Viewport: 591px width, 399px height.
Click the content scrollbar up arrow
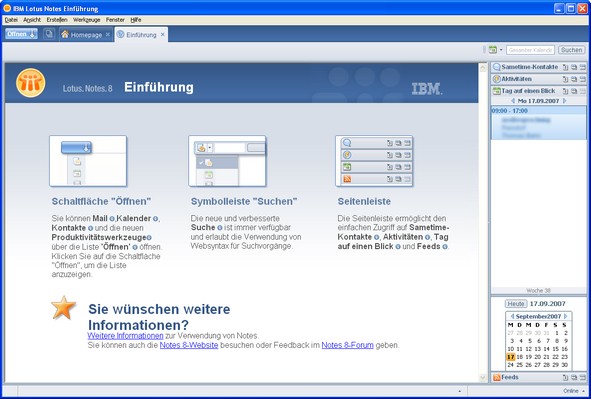point(483,68)
